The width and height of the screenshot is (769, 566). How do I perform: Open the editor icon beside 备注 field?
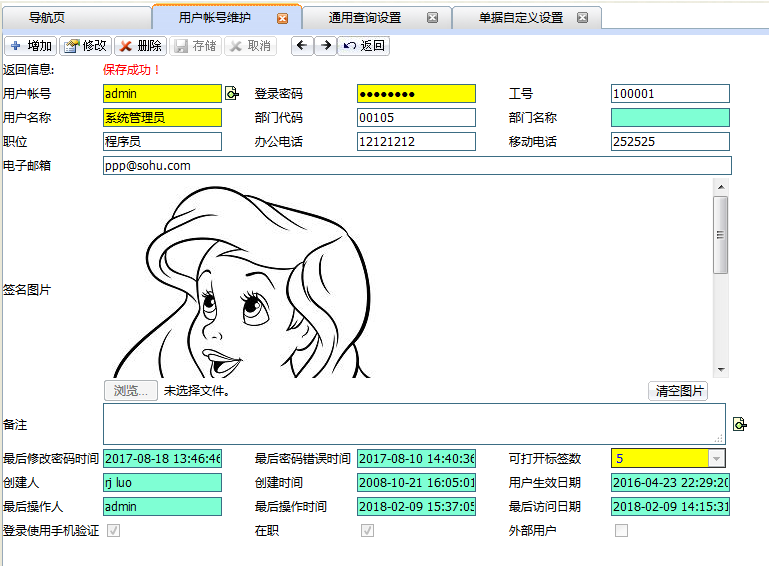click(x=740, y=424)
